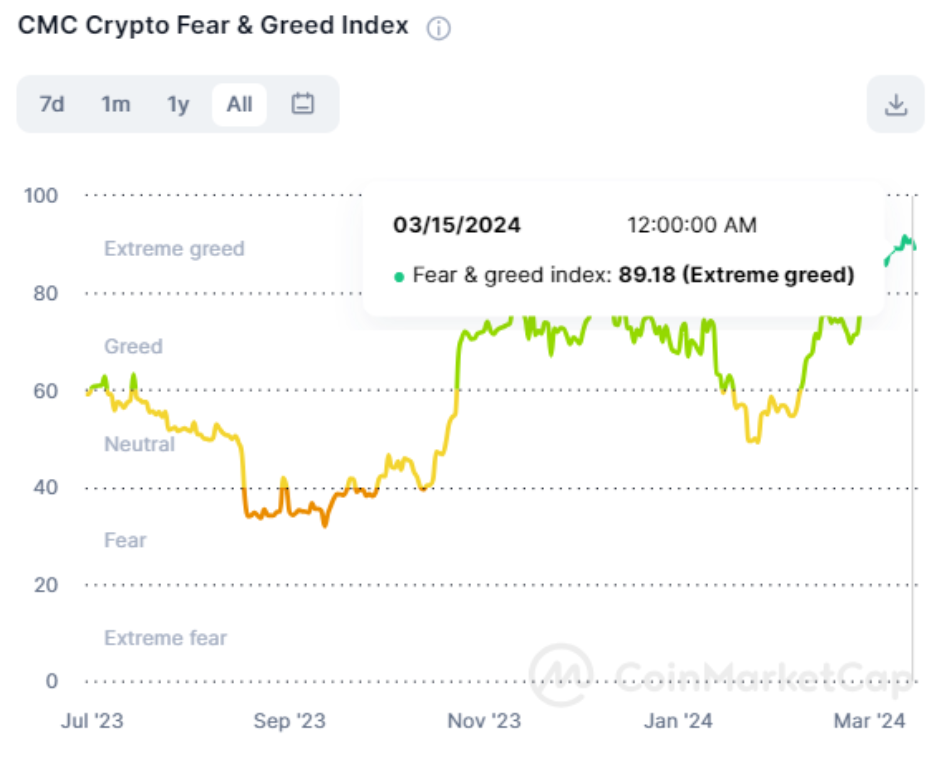
Task: Click the Nov '23 x-axis label
Action: pyautogui.click(x=484, y=721)
